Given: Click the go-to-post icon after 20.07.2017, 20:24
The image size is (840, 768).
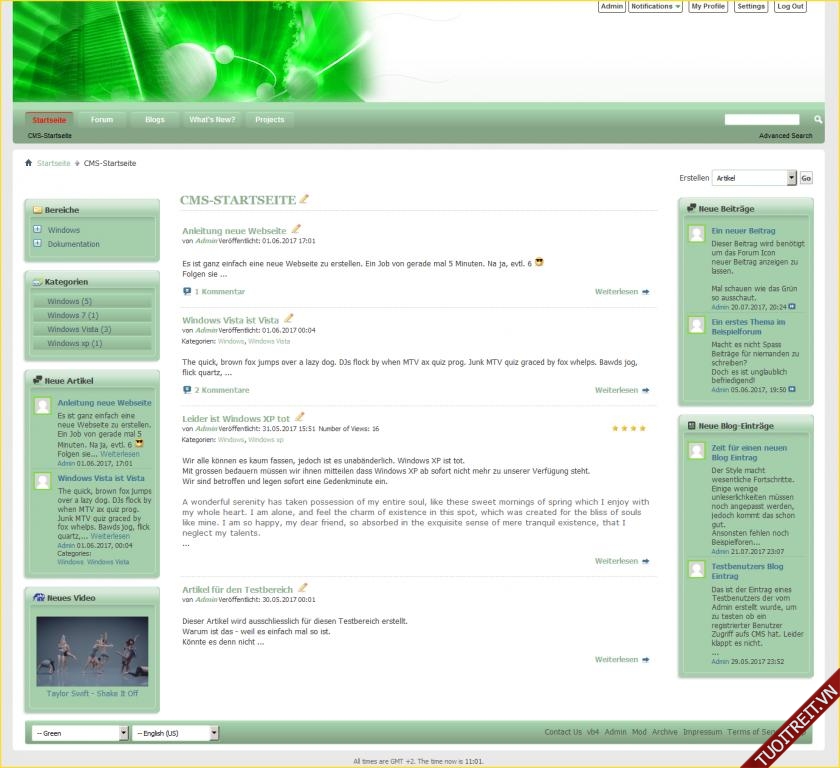Looking at the screenshot, I should click(792, 307).
